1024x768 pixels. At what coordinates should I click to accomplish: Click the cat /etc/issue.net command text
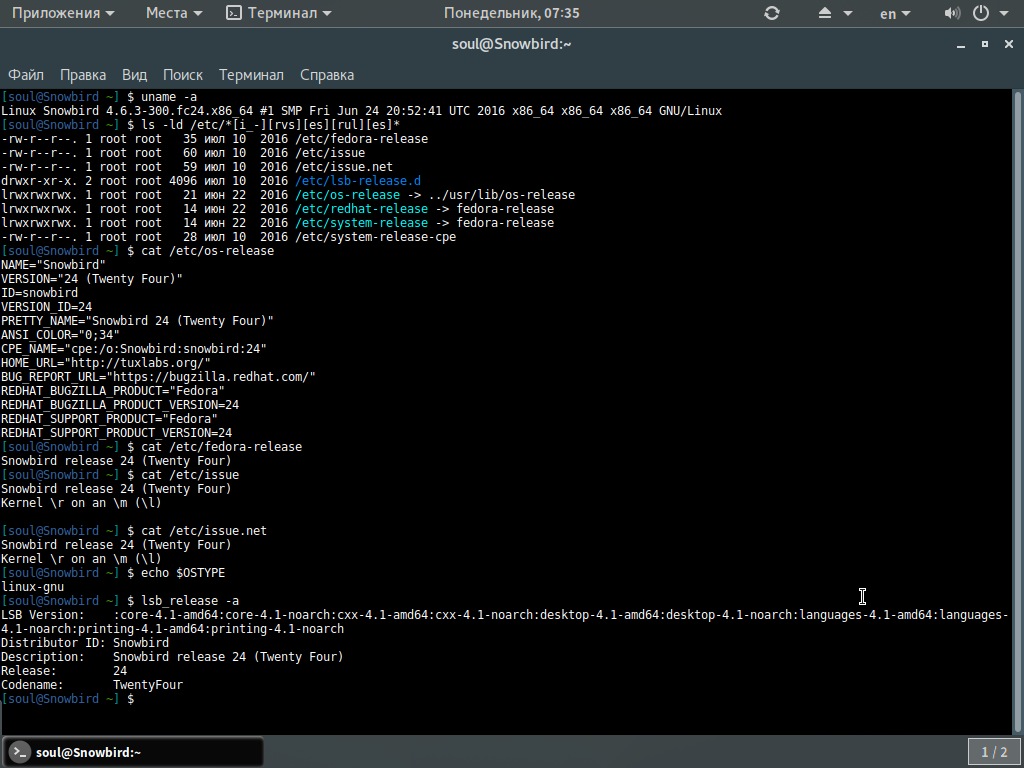point(204,531)
